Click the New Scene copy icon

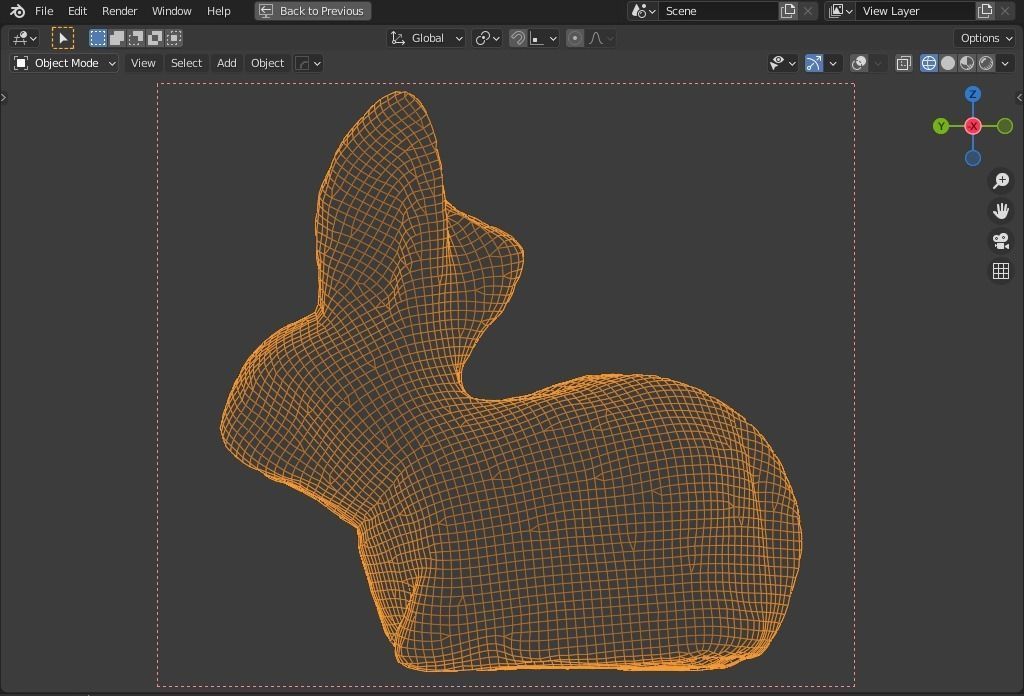(788, 11)
